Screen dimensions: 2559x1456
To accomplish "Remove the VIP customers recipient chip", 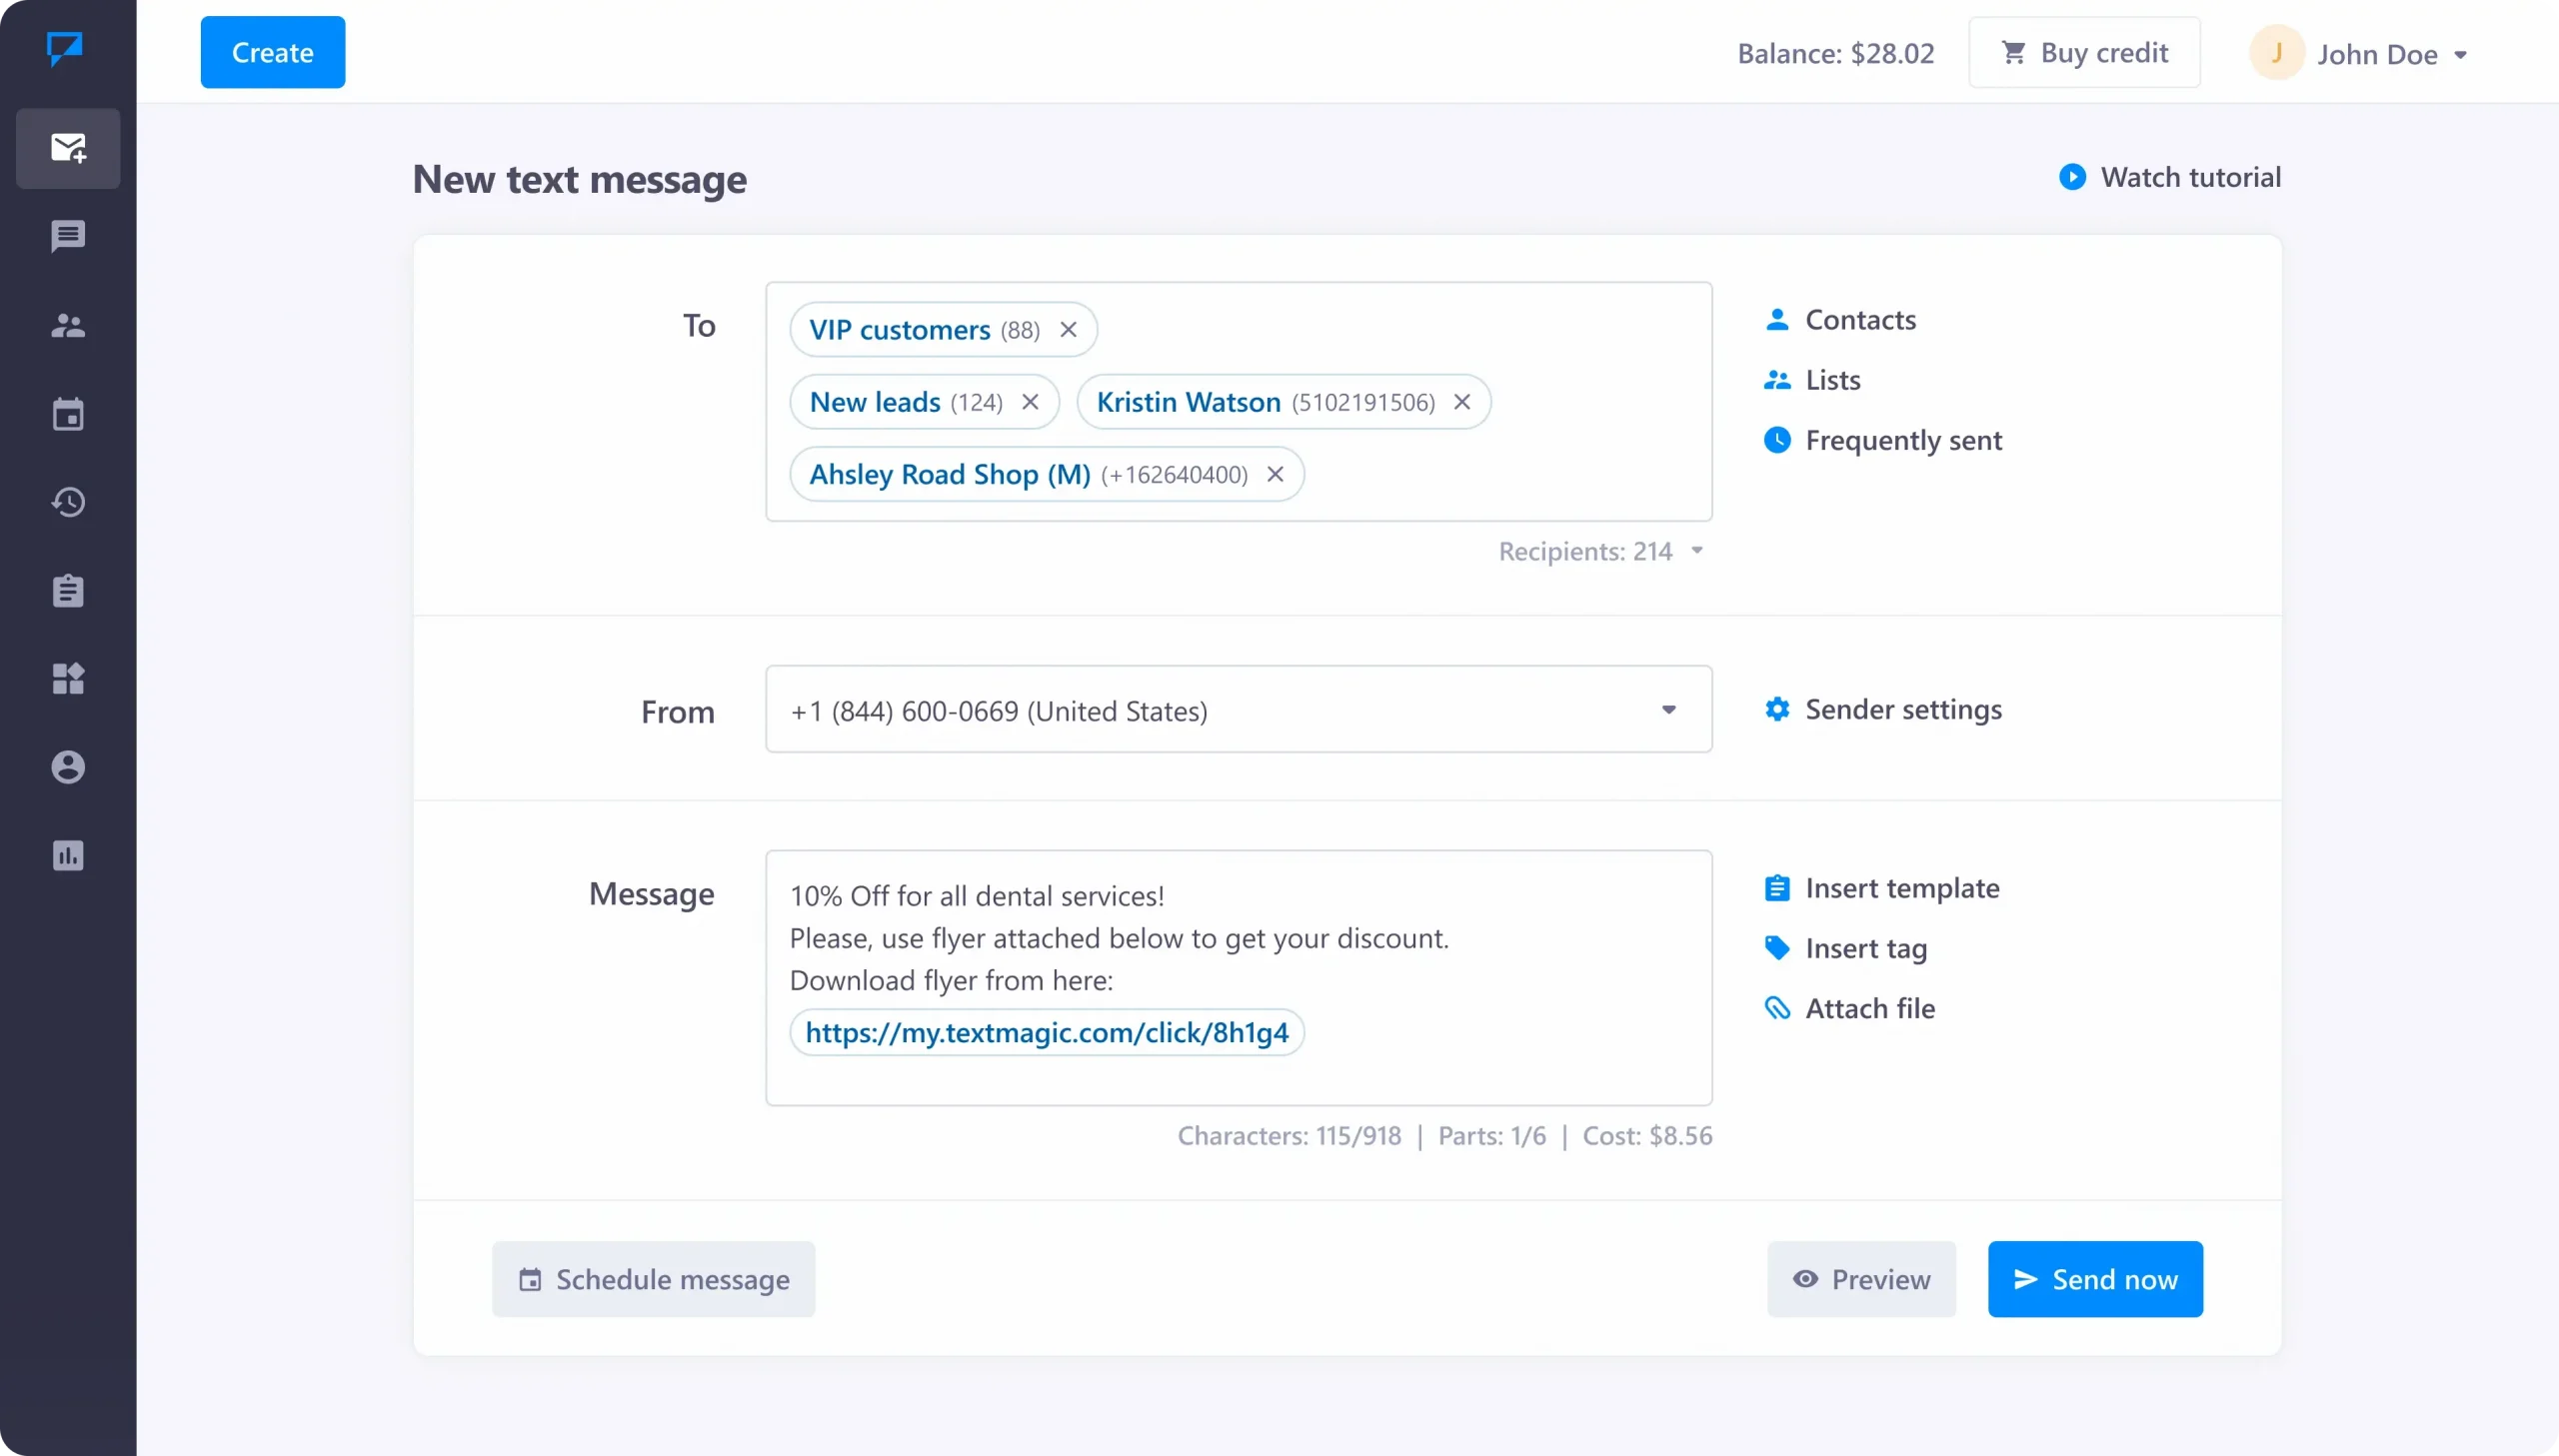I will [x=1068, y=330].
